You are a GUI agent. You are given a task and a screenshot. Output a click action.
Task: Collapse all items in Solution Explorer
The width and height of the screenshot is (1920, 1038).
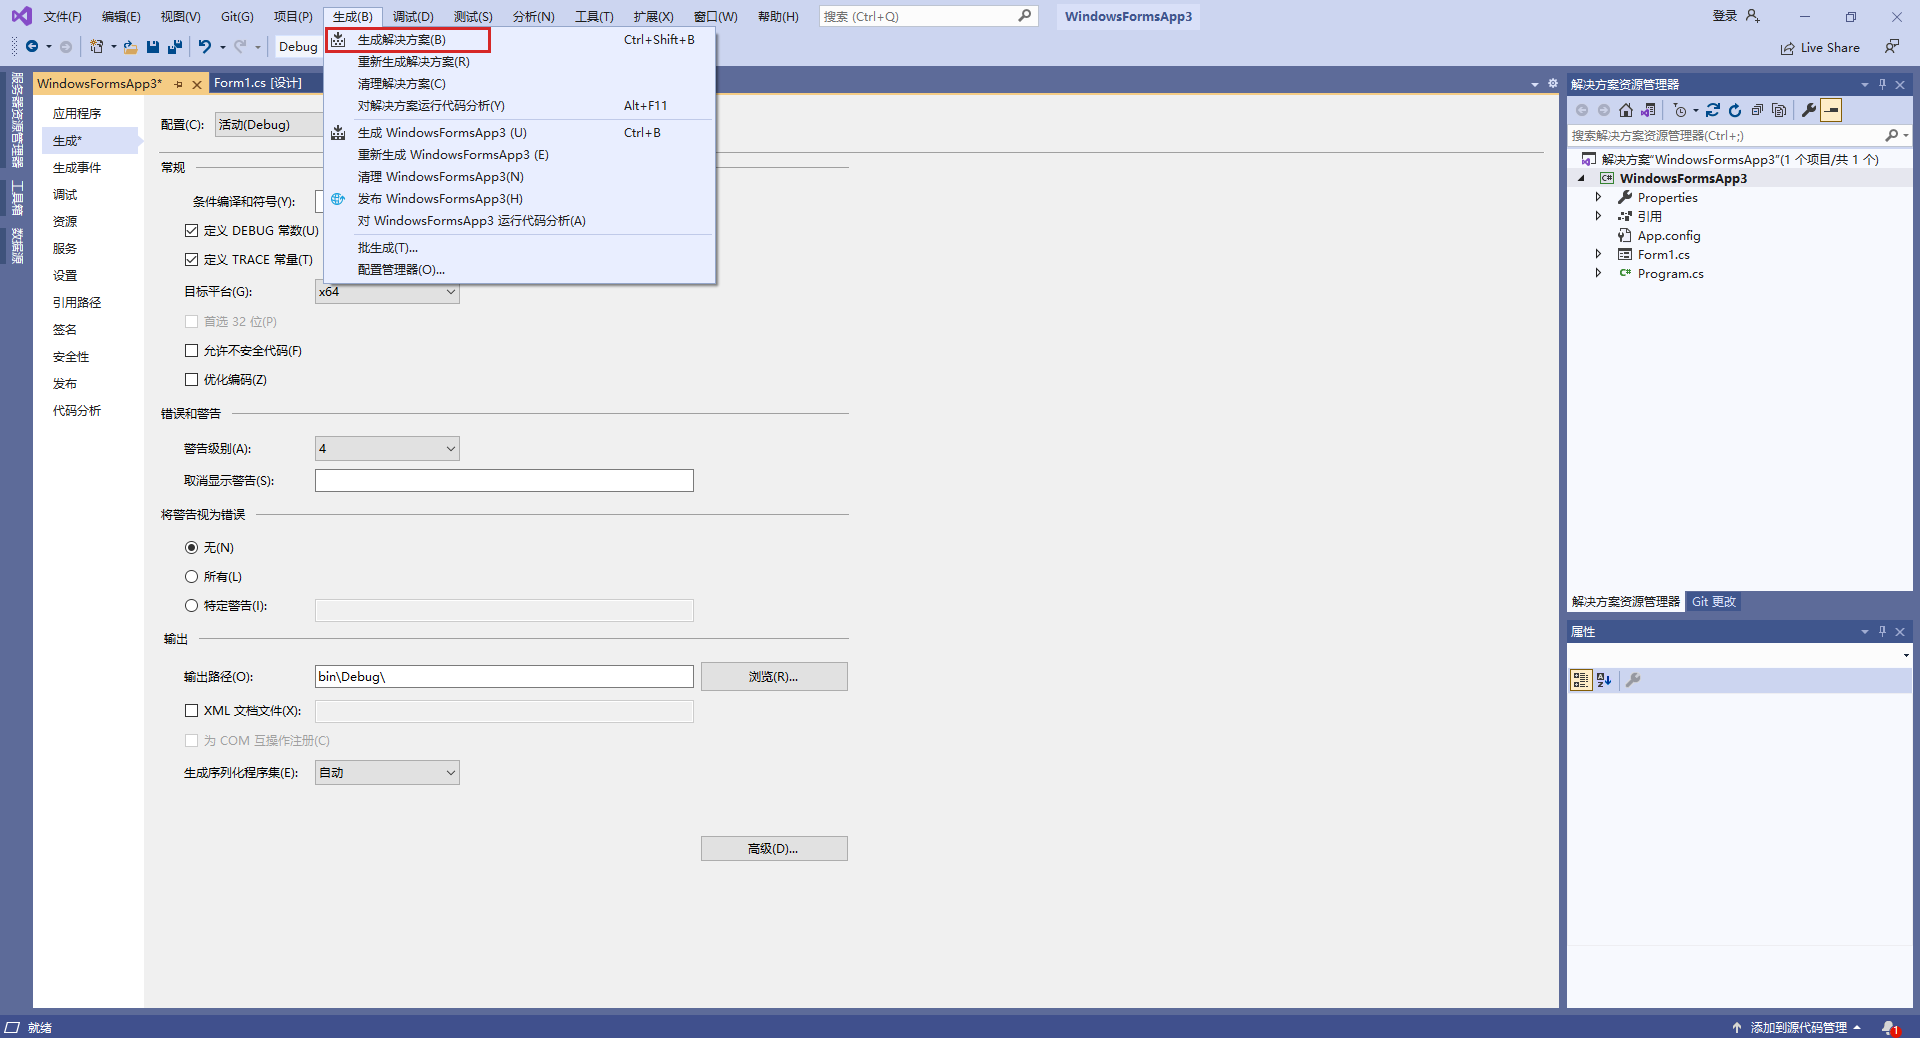click(x=1757, y=110)
